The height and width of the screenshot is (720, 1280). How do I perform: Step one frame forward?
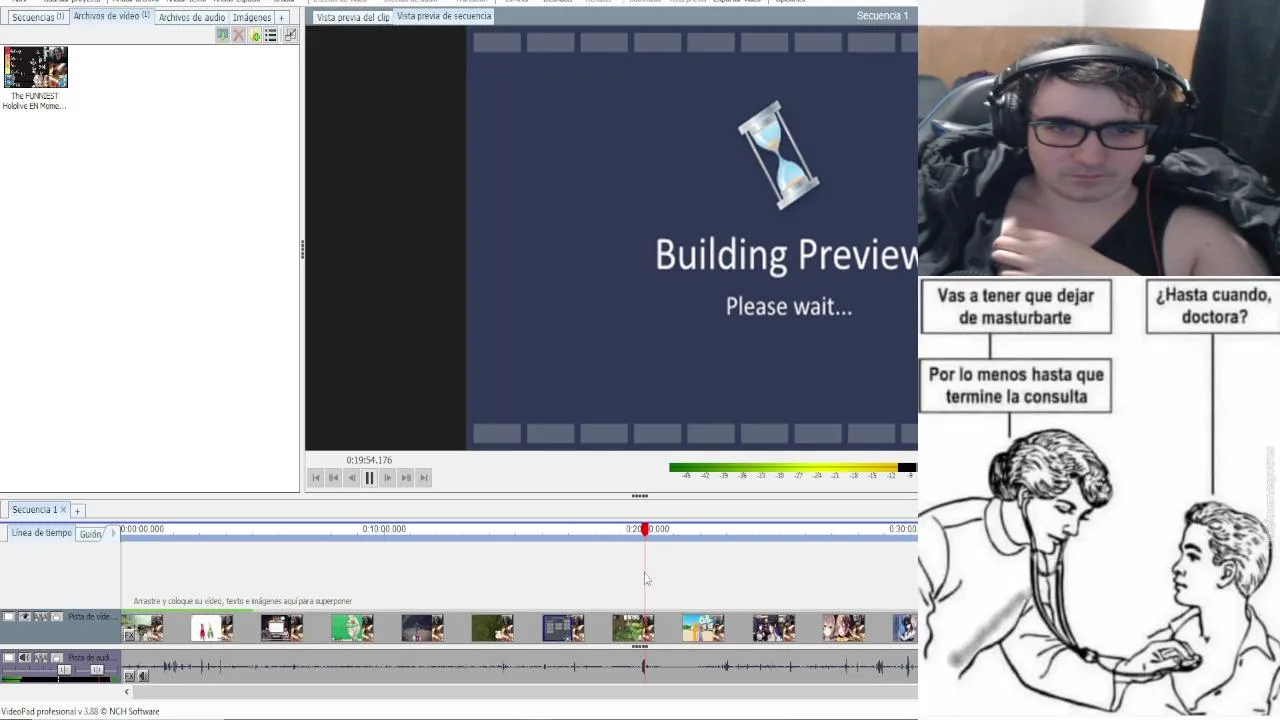[387, 478]
